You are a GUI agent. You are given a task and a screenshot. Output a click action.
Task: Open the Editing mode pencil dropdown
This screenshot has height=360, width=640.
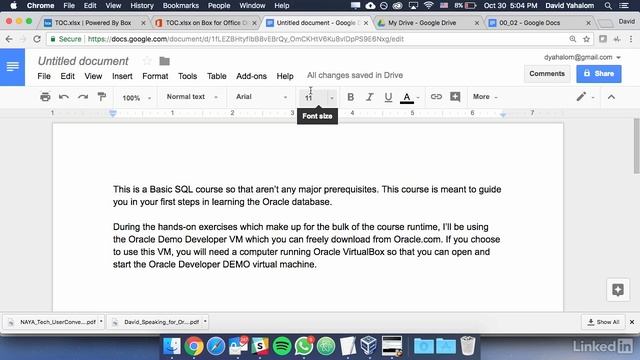pos(585,97)
